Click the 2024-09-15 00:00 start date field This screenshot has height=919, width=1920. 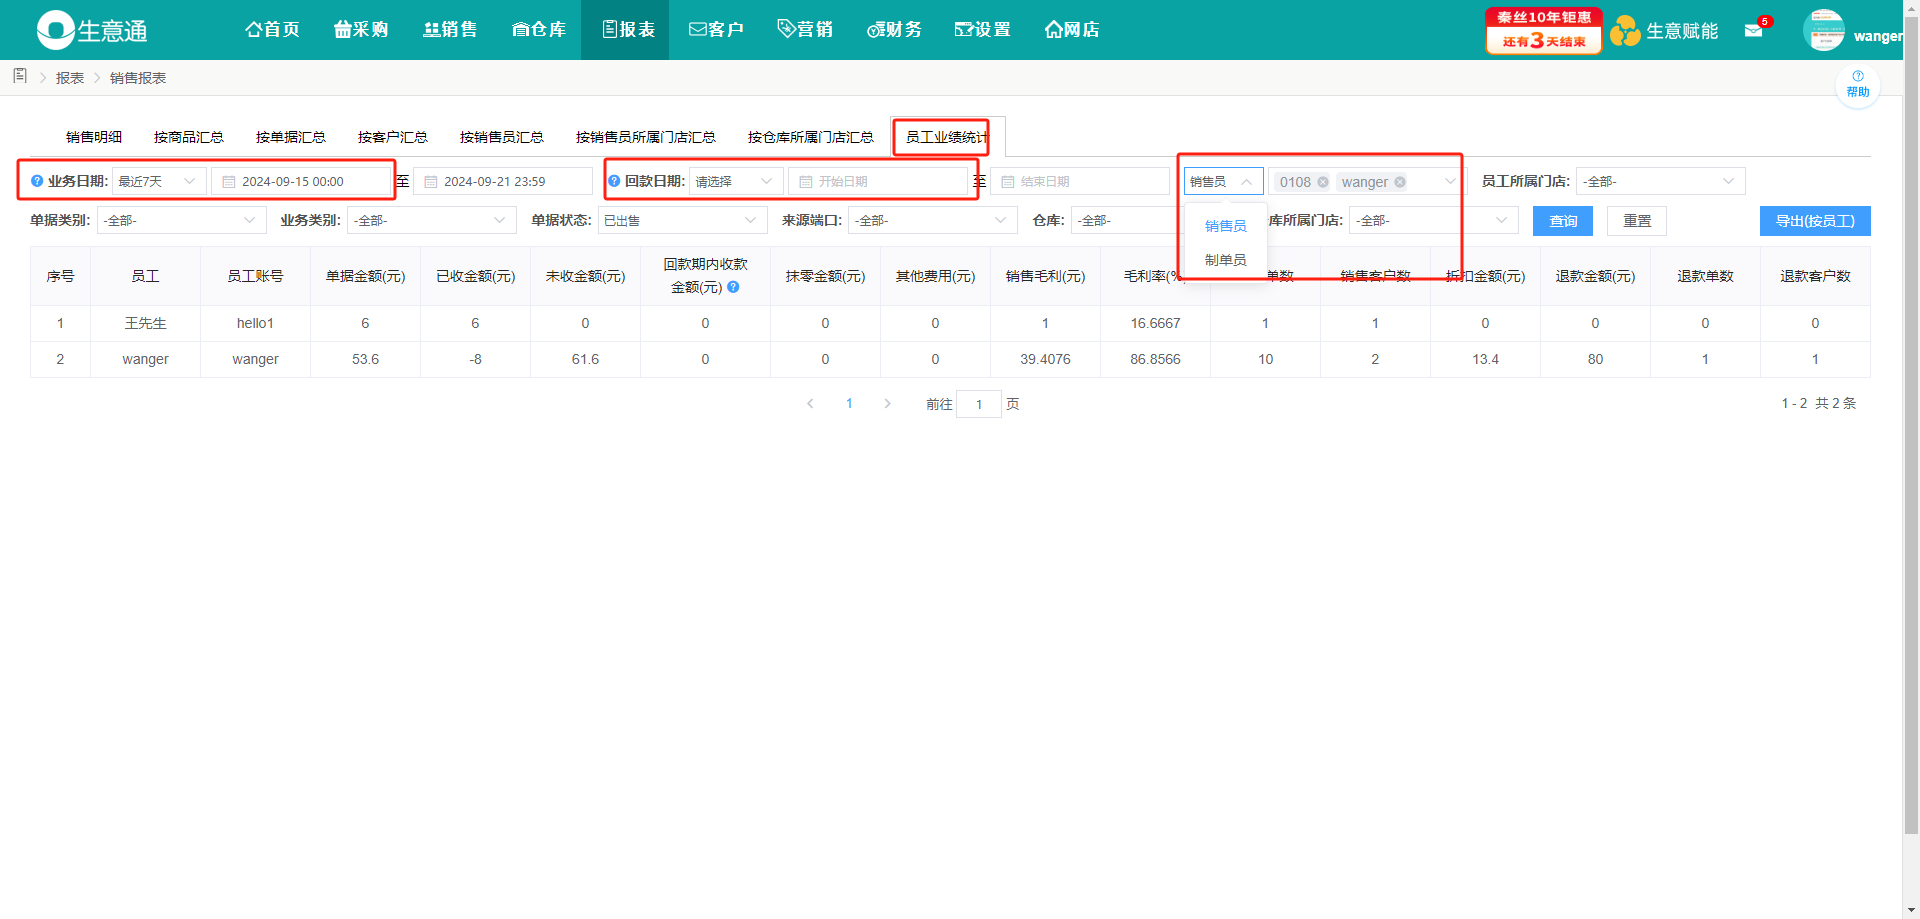[x=301, y=181]
